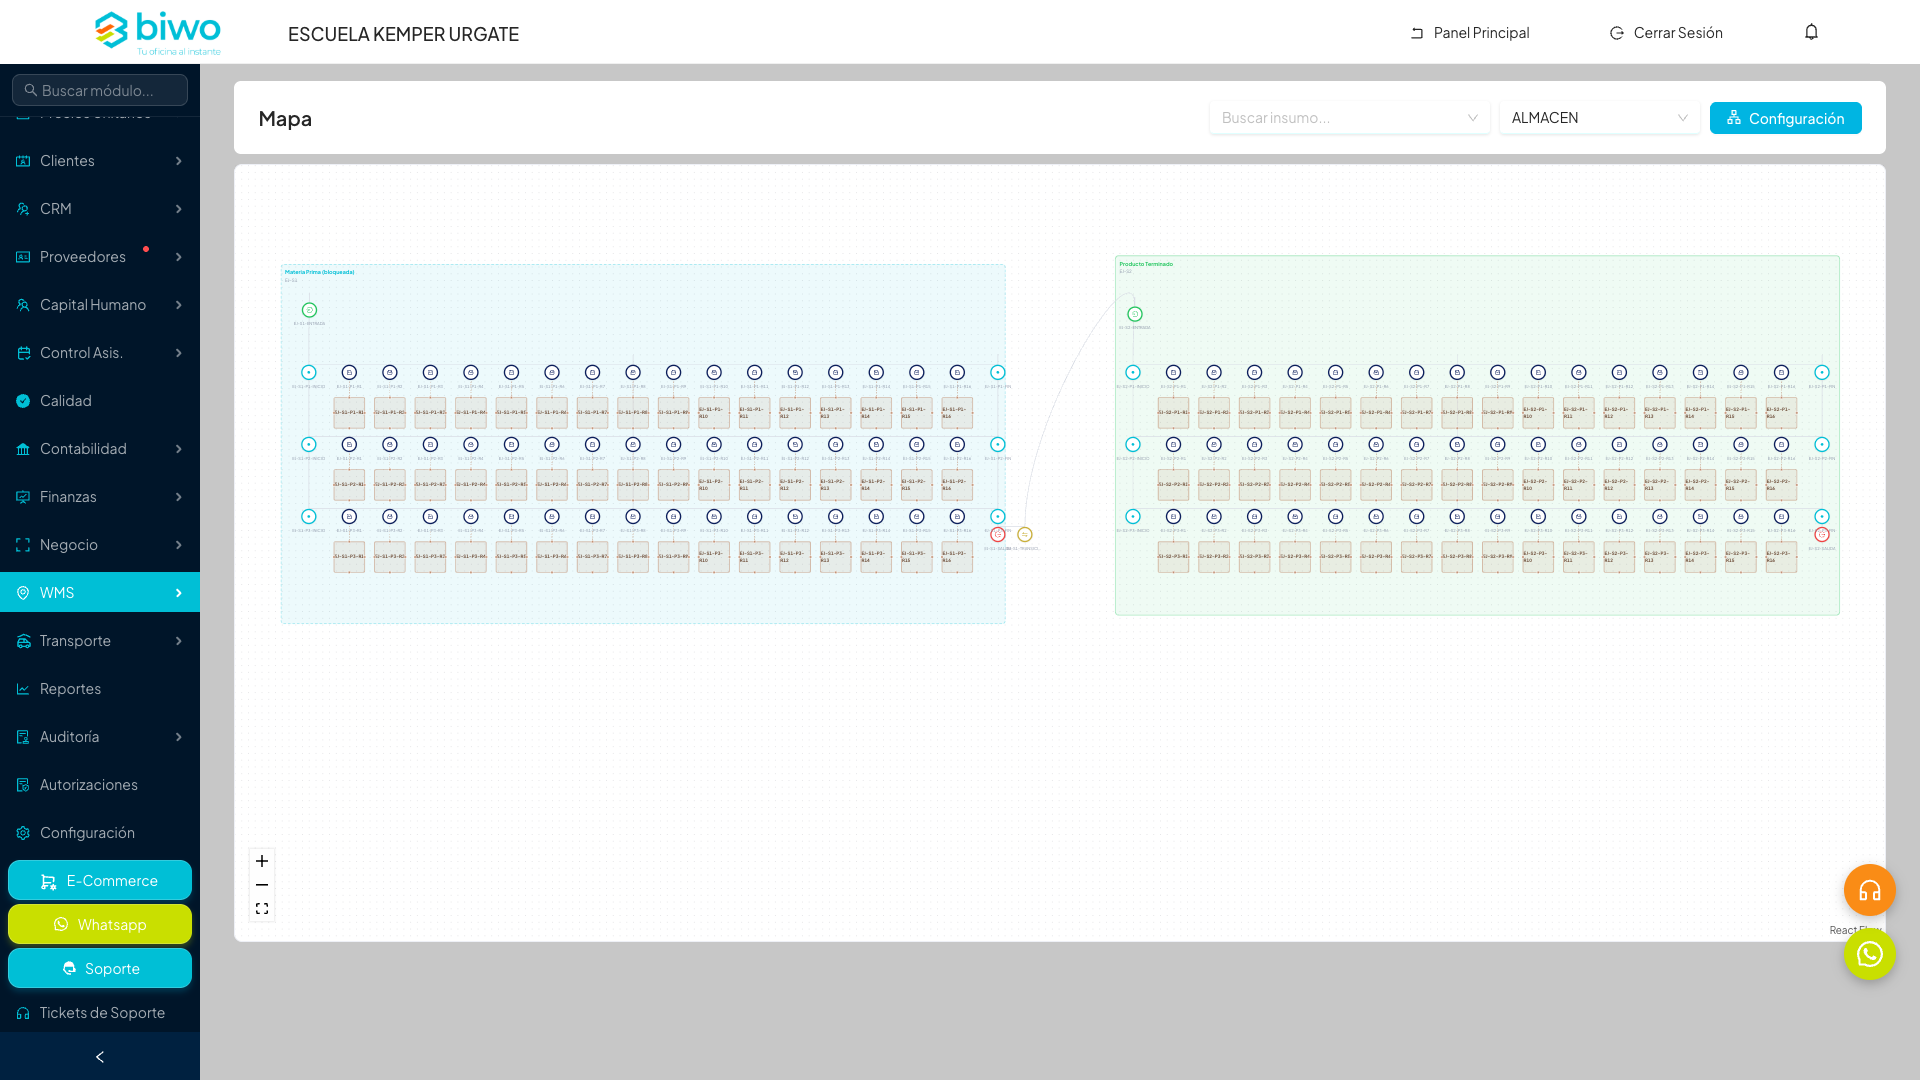The image size is (1920, 1080).
Task: Go to Panel Principal
Action: click(x=1470, y=33)
